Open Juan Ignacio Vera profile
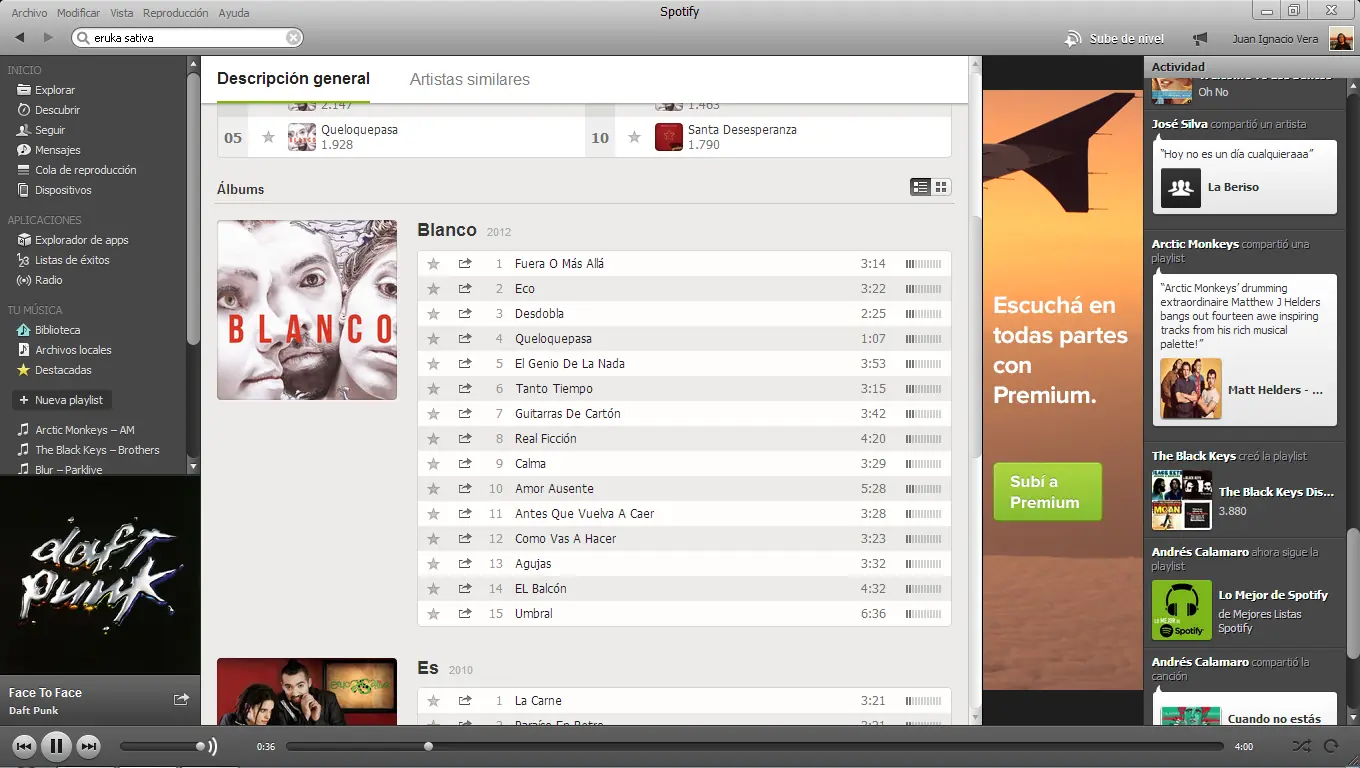This screenshot has width=1360, height=768. (1275, 39)
